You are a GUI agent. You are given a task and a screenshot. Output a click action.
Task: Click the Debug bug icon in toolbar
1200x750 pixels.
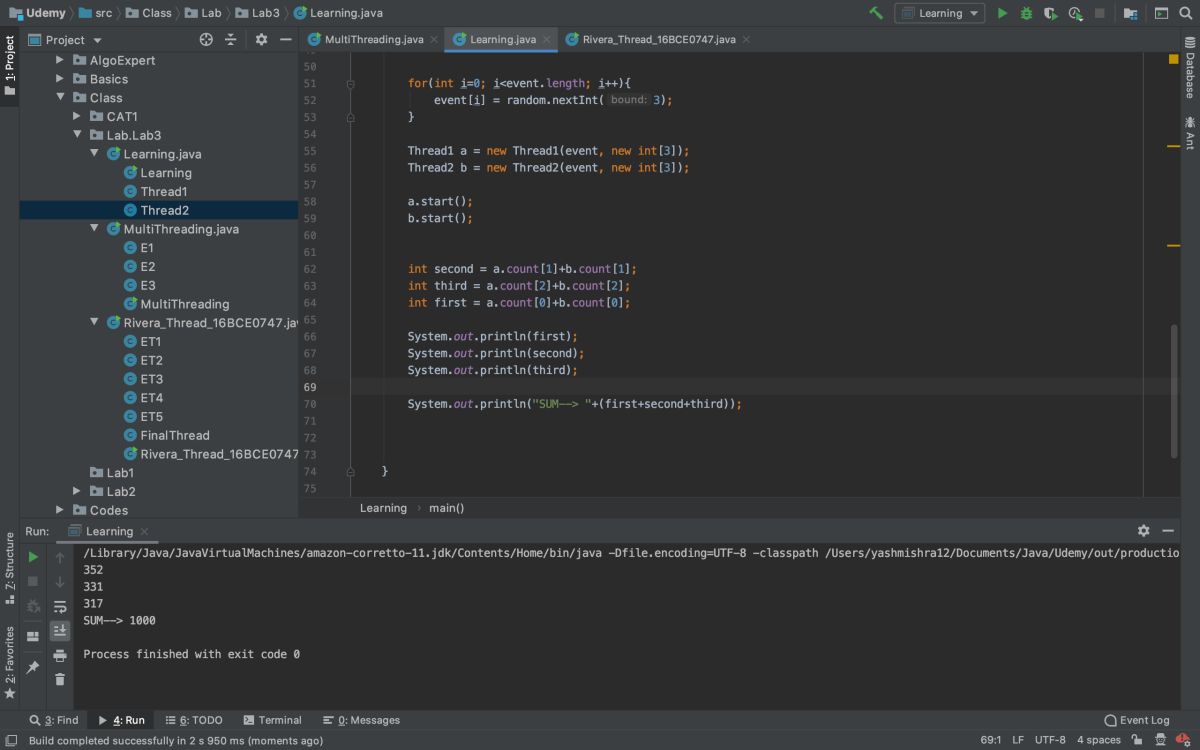point(1026,13)
